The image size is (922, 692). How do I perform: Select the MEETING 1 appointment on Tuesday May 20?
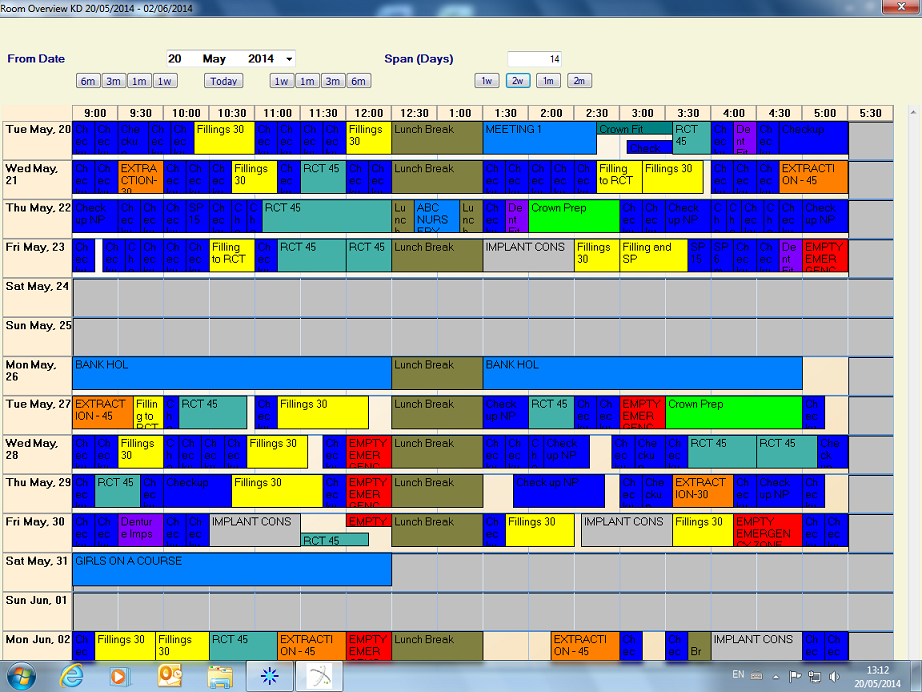coord(540,137)
